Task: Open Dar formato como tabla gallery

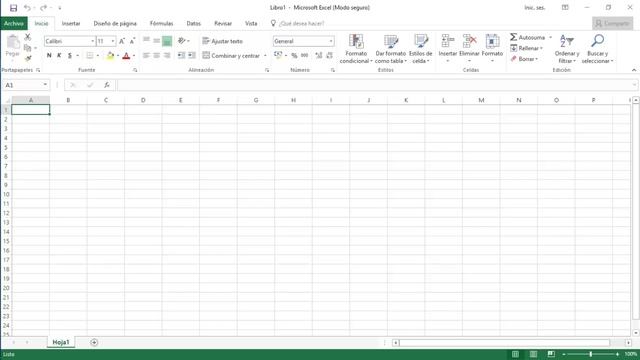Action: [x=391, y=49]
